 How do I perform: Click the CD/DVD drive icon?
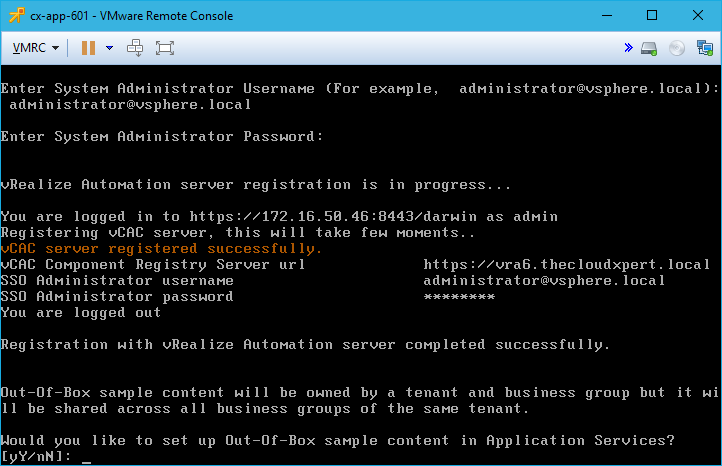pos(677,48)
